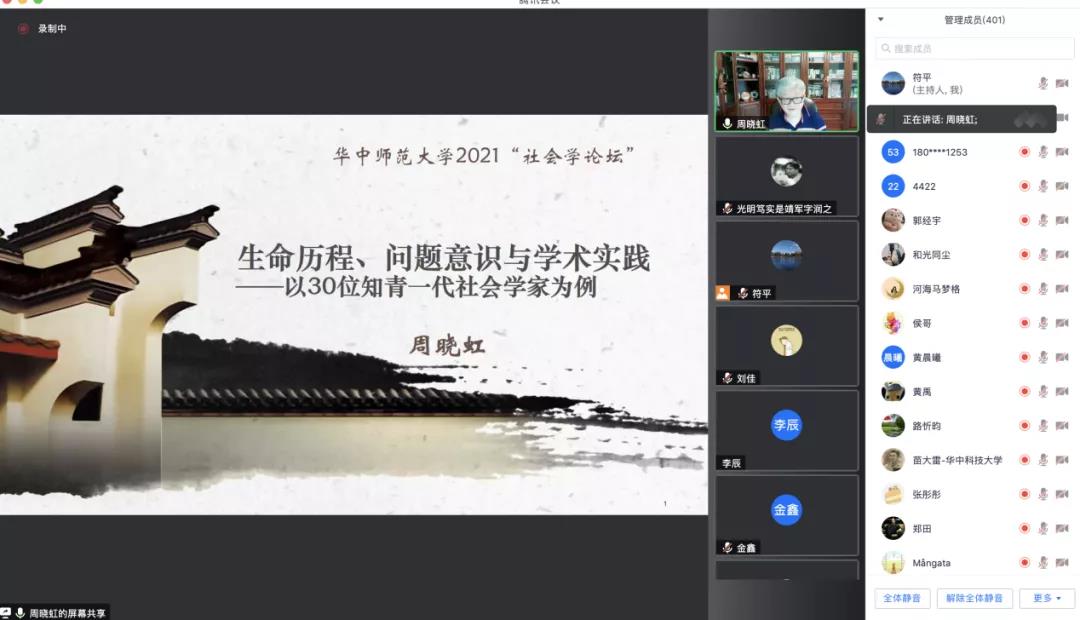
Task: Click the record icon for 4422
Action: coord(1024,186)
